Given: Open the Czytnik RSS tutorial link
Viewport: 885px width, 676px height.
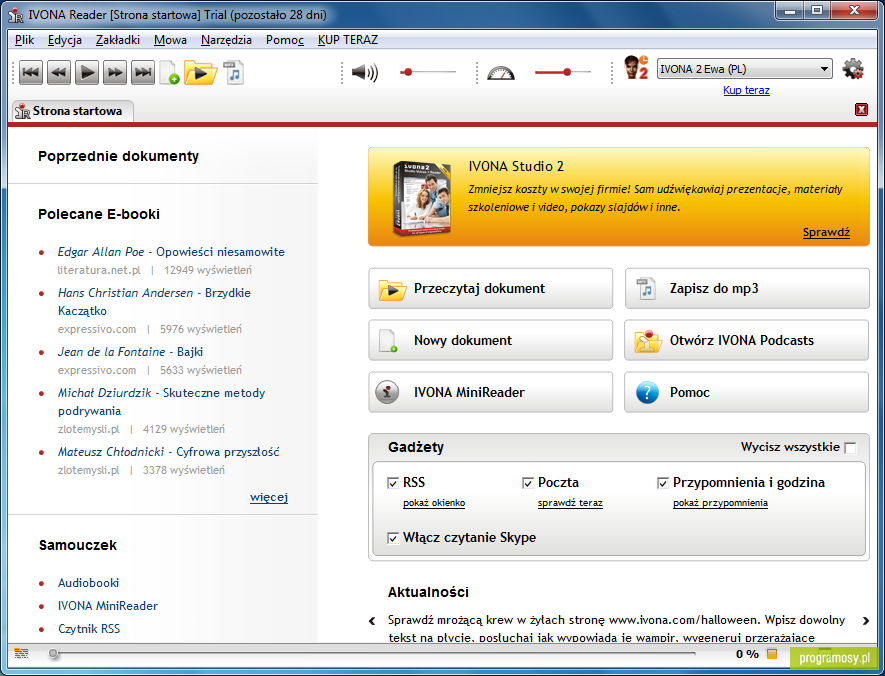Looking at the screenshot, I should 89,629.
